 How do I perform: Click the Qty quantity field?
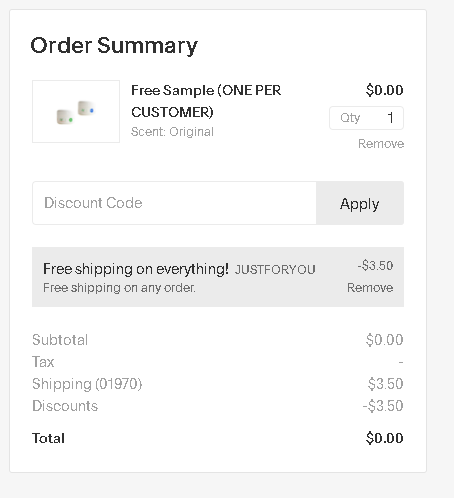366,118
